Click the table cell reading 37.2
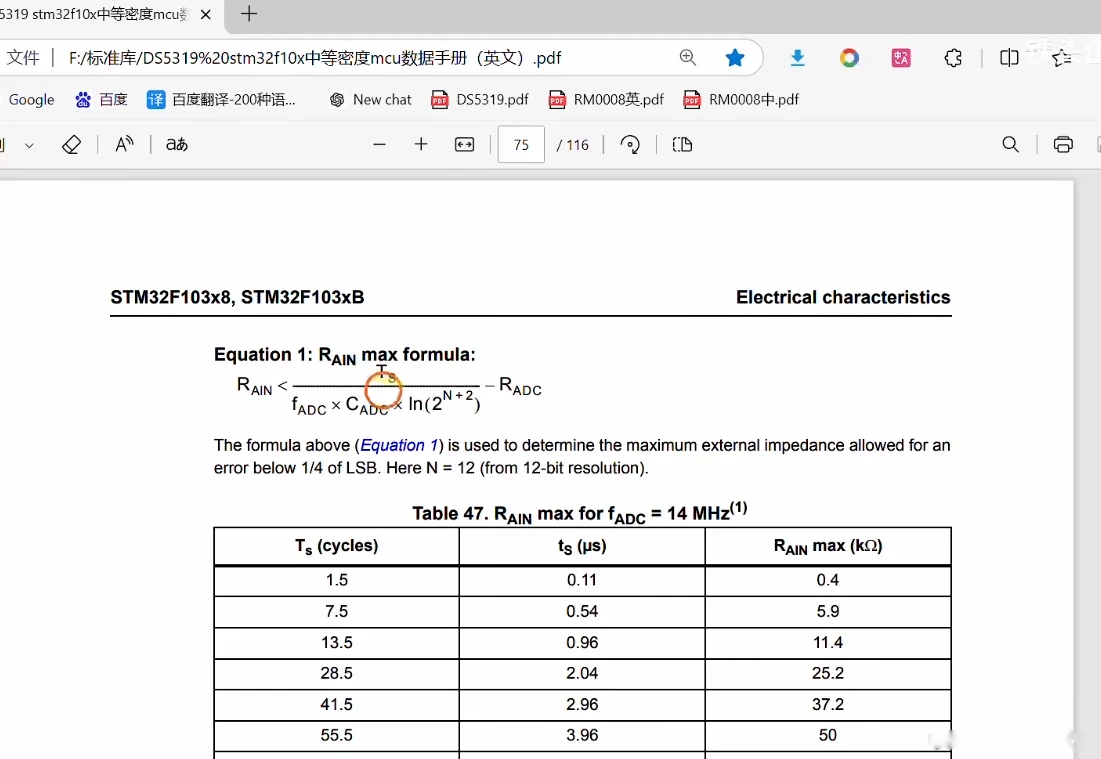Screen dimensions: 1101x759 click(828, 704)
